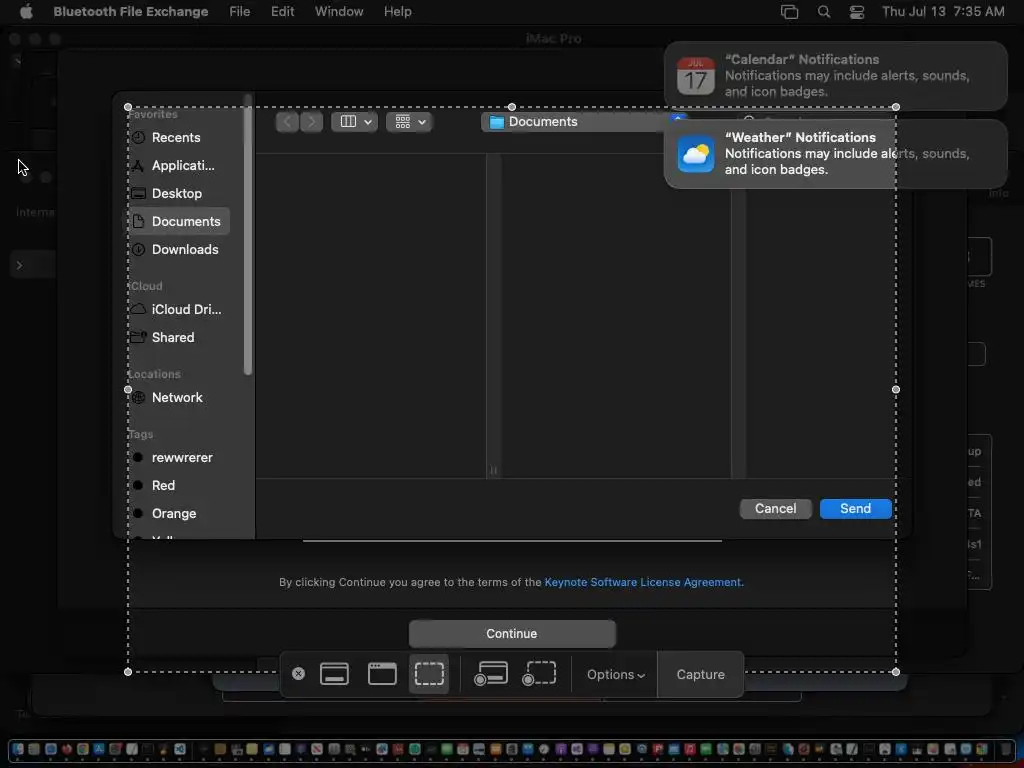The image size is (1024, 768).
Task: Select Desktop in the sidebar
Action: 178,194
